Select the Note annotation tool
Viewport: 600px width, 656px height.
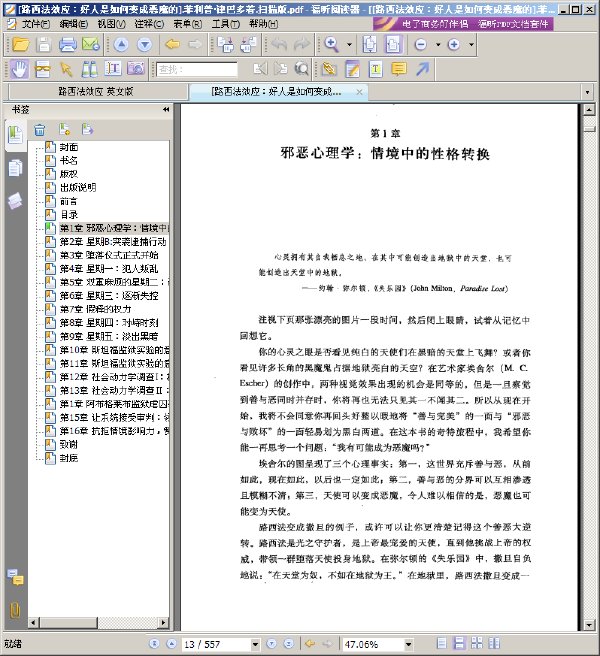(353, 69)
